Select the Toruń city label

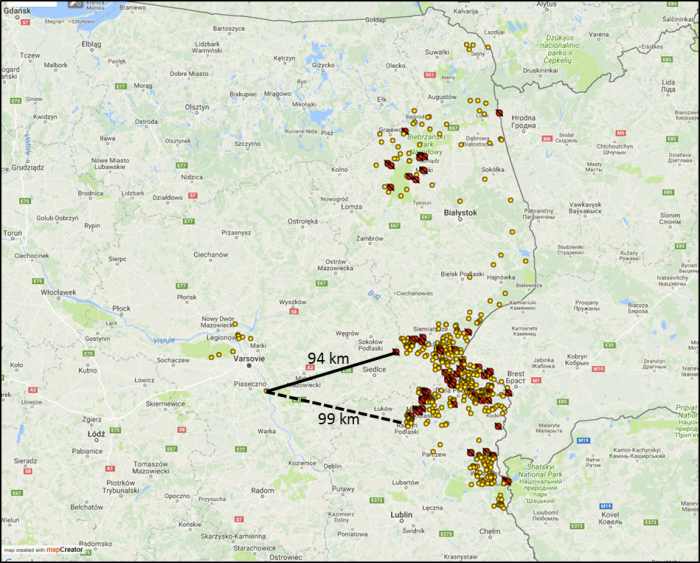coord(12,233)
